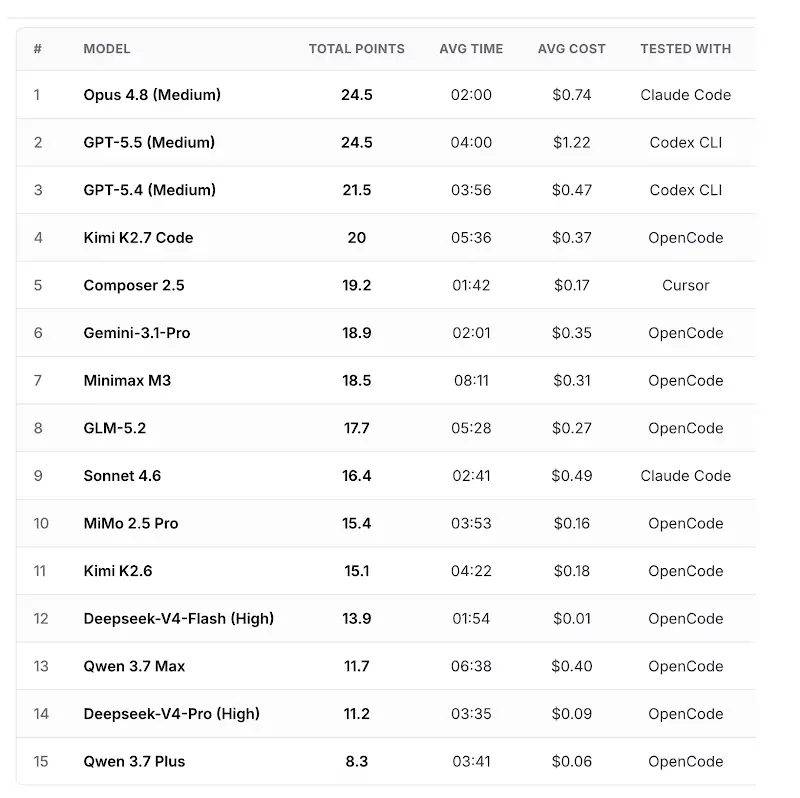
Task: Click the MODEL column header
Action: [107, 49]
